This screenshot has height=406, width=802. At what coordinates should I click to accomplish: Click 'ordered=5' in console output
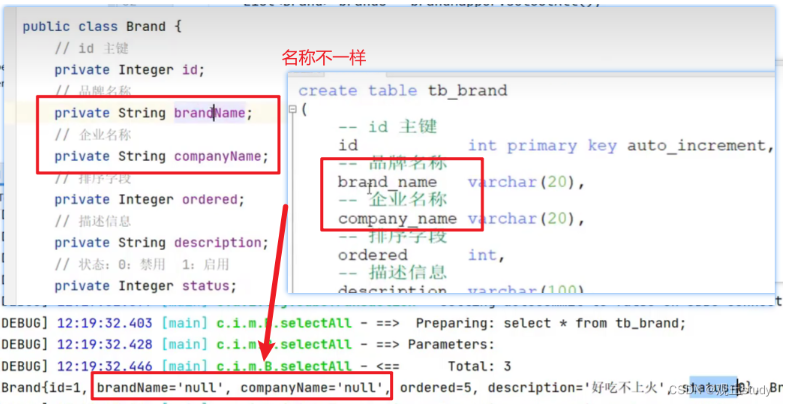[435, 388]
